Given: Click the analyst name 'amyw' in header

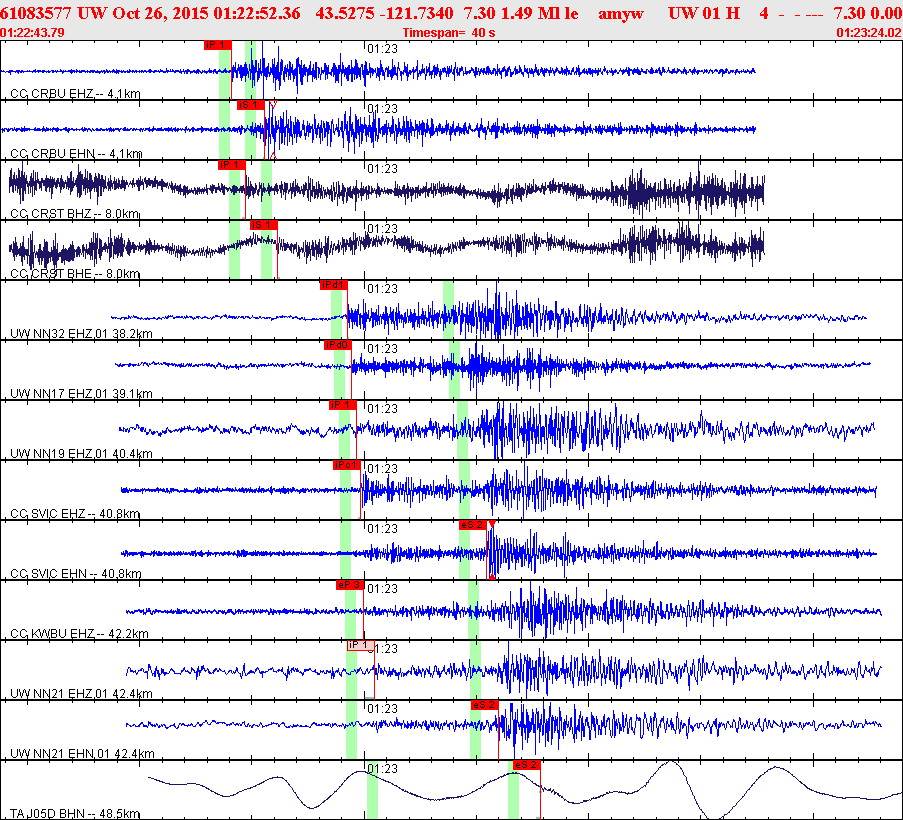Looking at the screenshot, I should (621, 13).
